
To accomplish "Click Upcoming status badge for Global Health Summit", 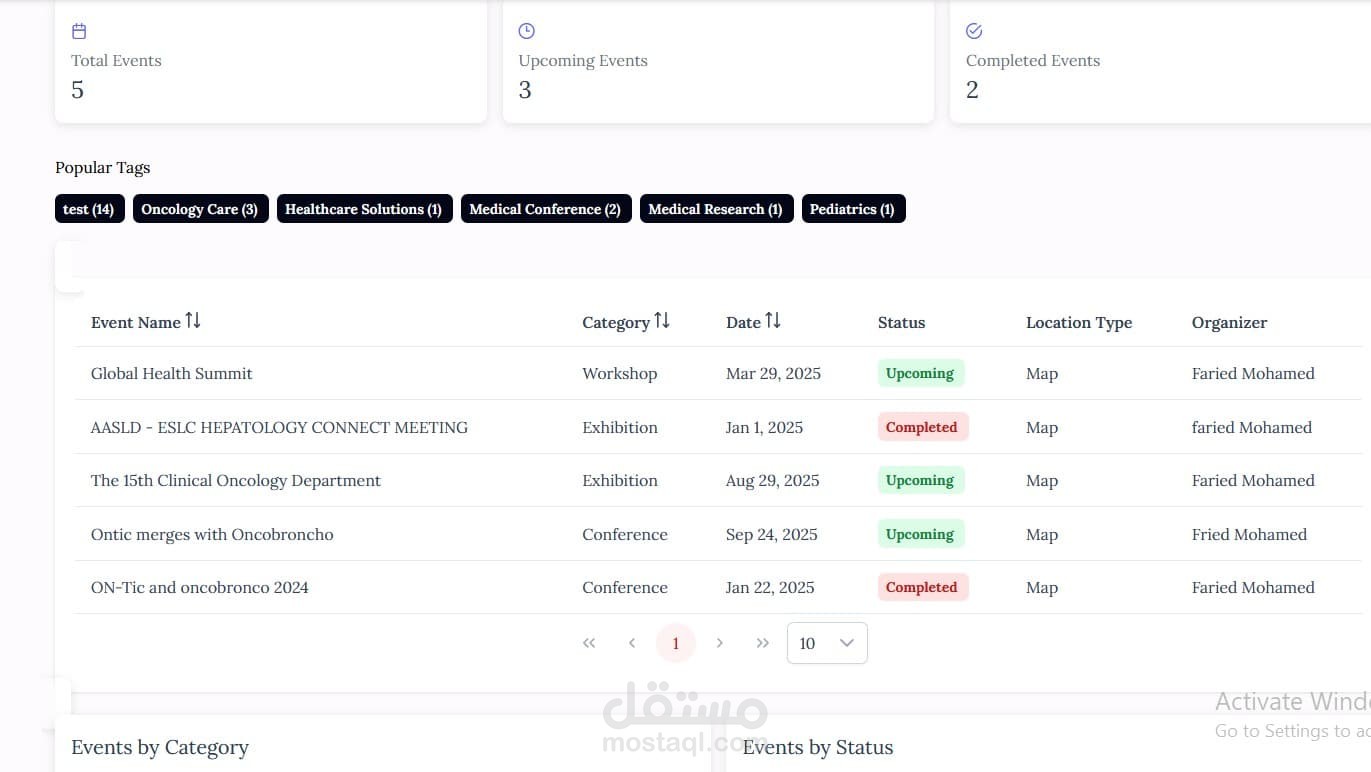I will [x=920, y=374].
